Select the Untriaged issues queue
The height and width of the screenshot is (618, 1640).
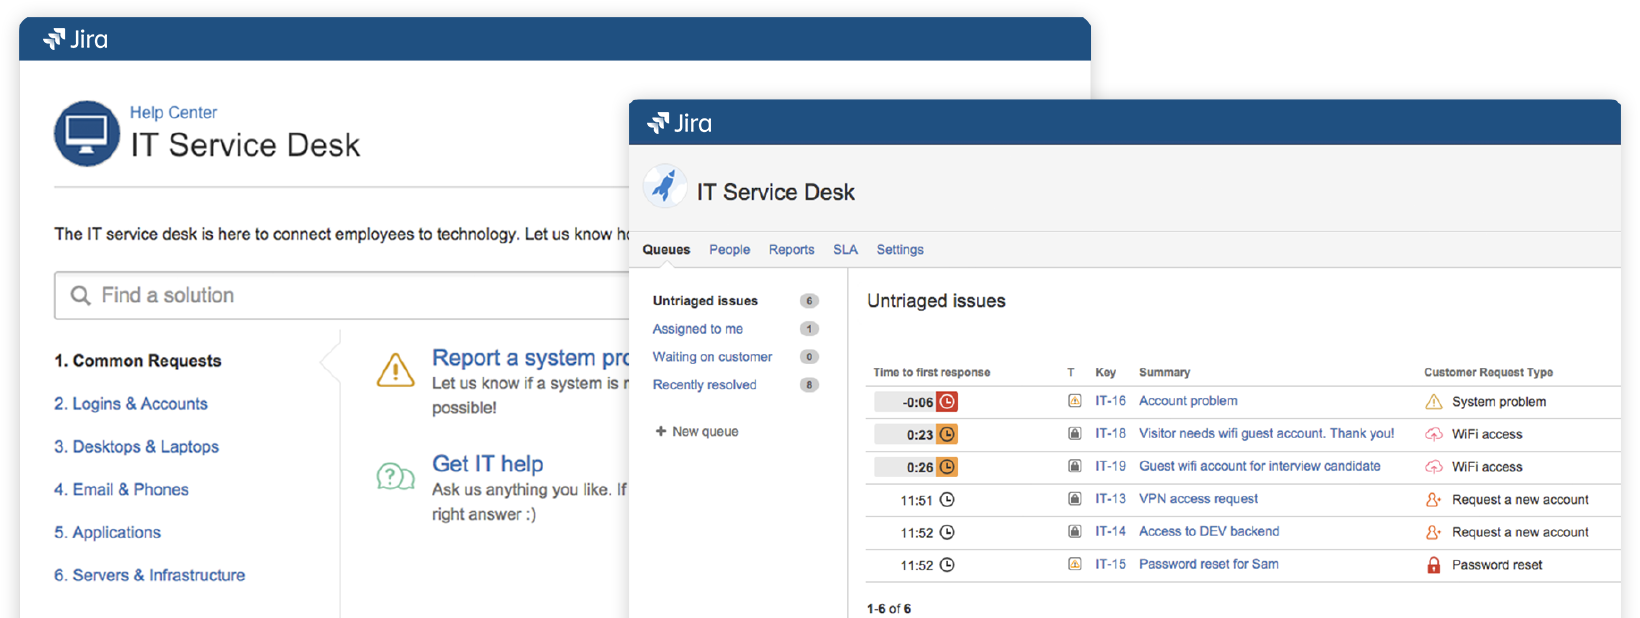(x=705, y=301)
